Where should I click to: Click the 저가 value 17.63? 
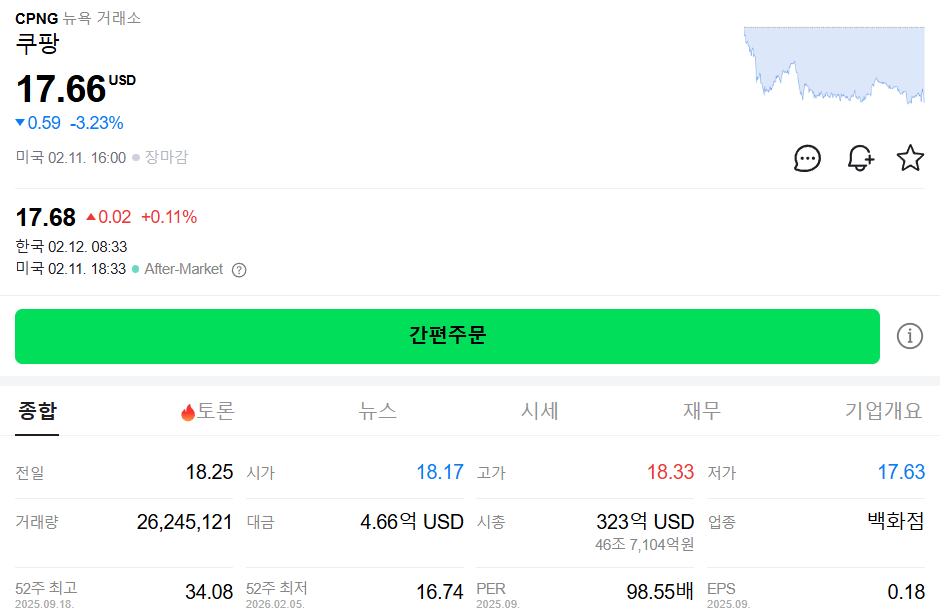tap(901, 472)
